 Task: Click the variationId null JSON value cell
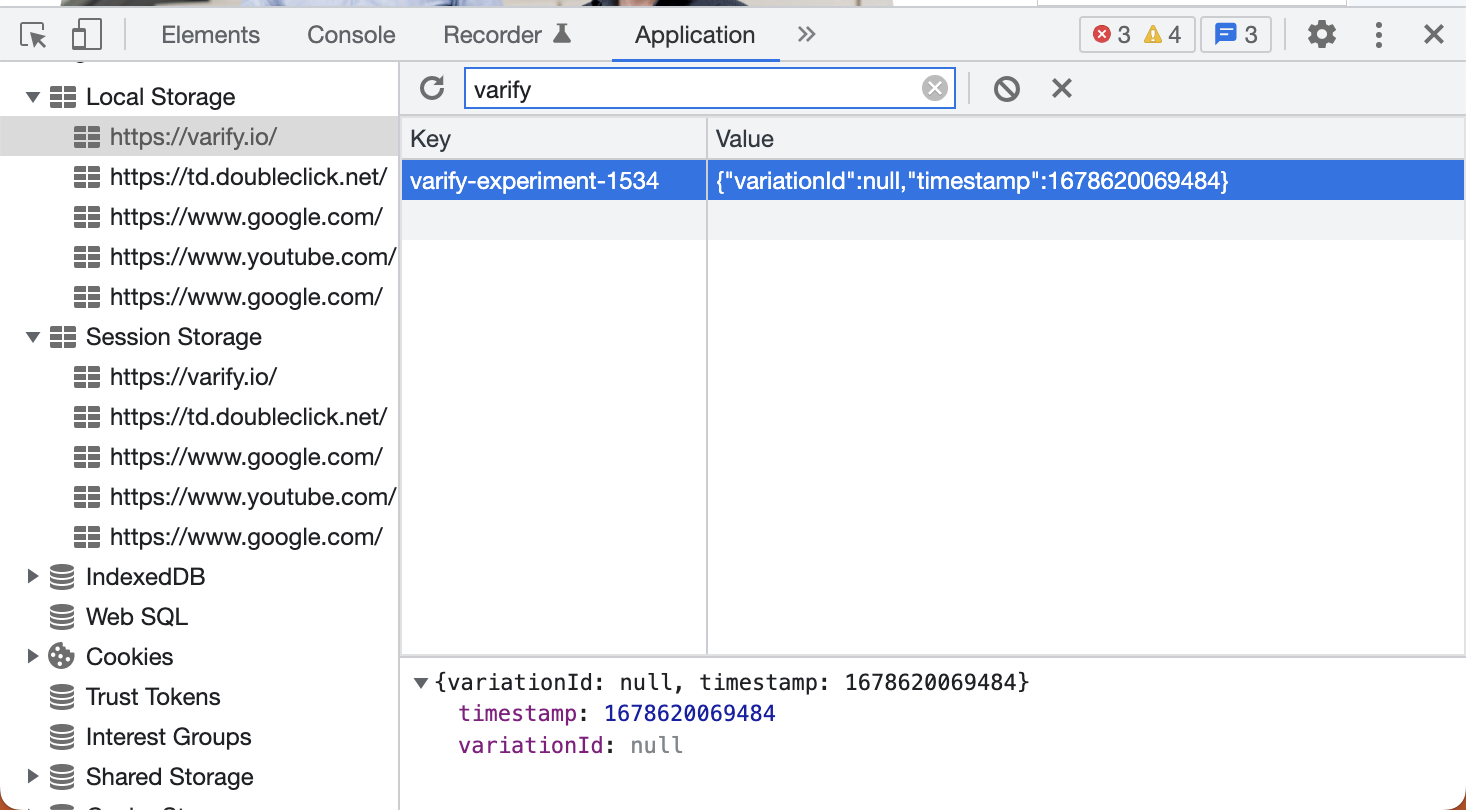coord(1086,180)
